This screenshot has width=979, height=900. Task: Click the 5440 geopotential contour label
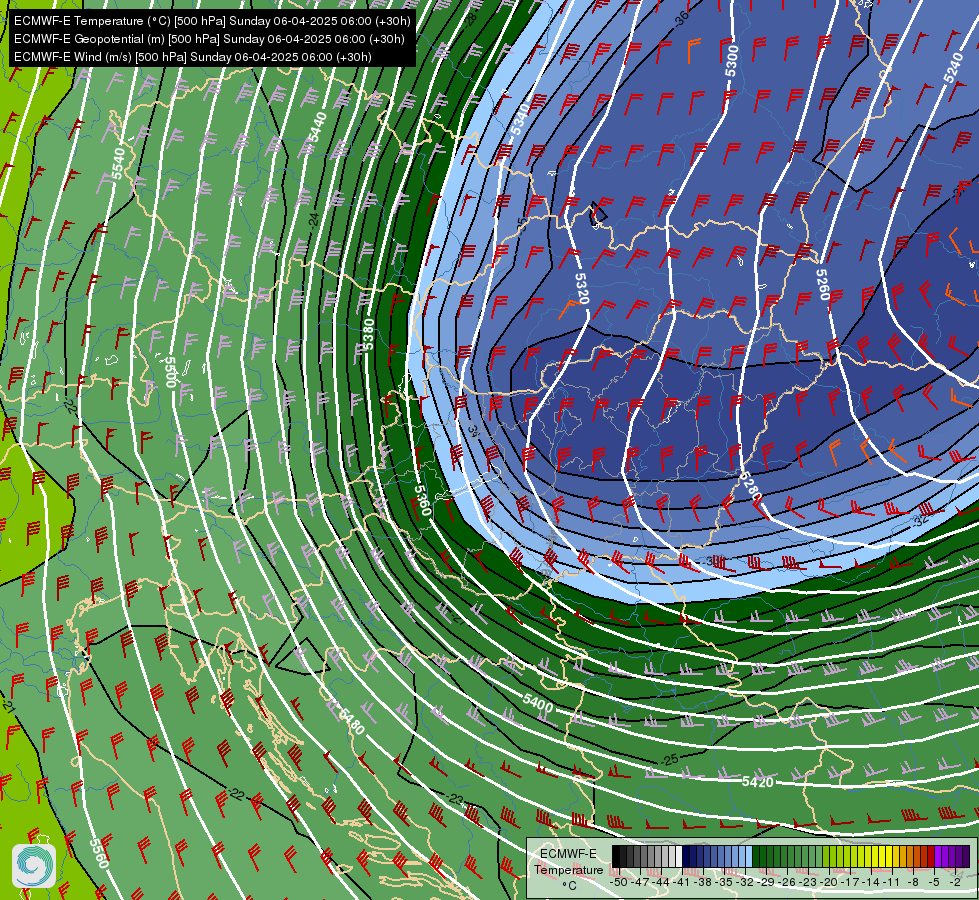317,127
